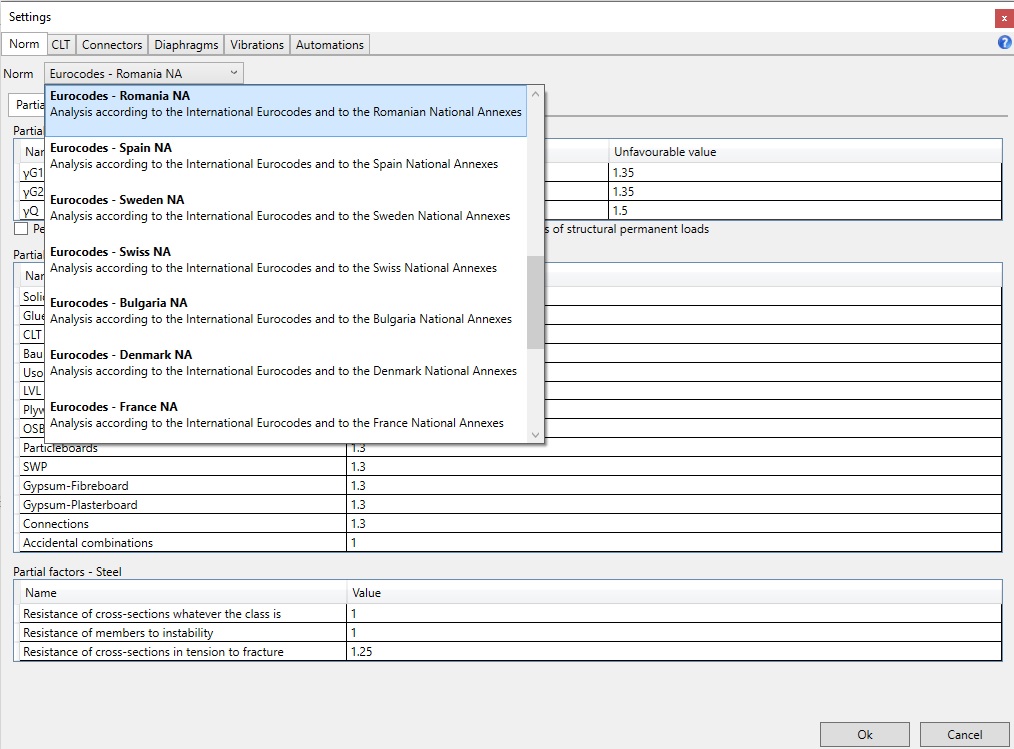Close the Settings window
Screen dimensions: 1014x749
tap(1004, 18)
